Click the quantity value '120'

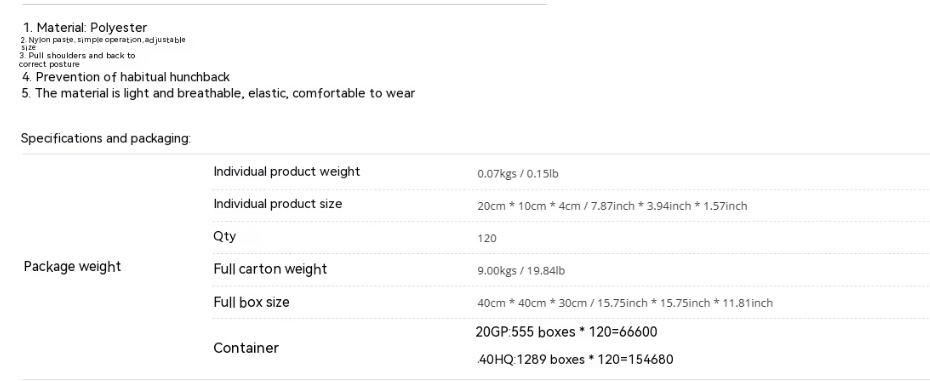pos(486,238)
